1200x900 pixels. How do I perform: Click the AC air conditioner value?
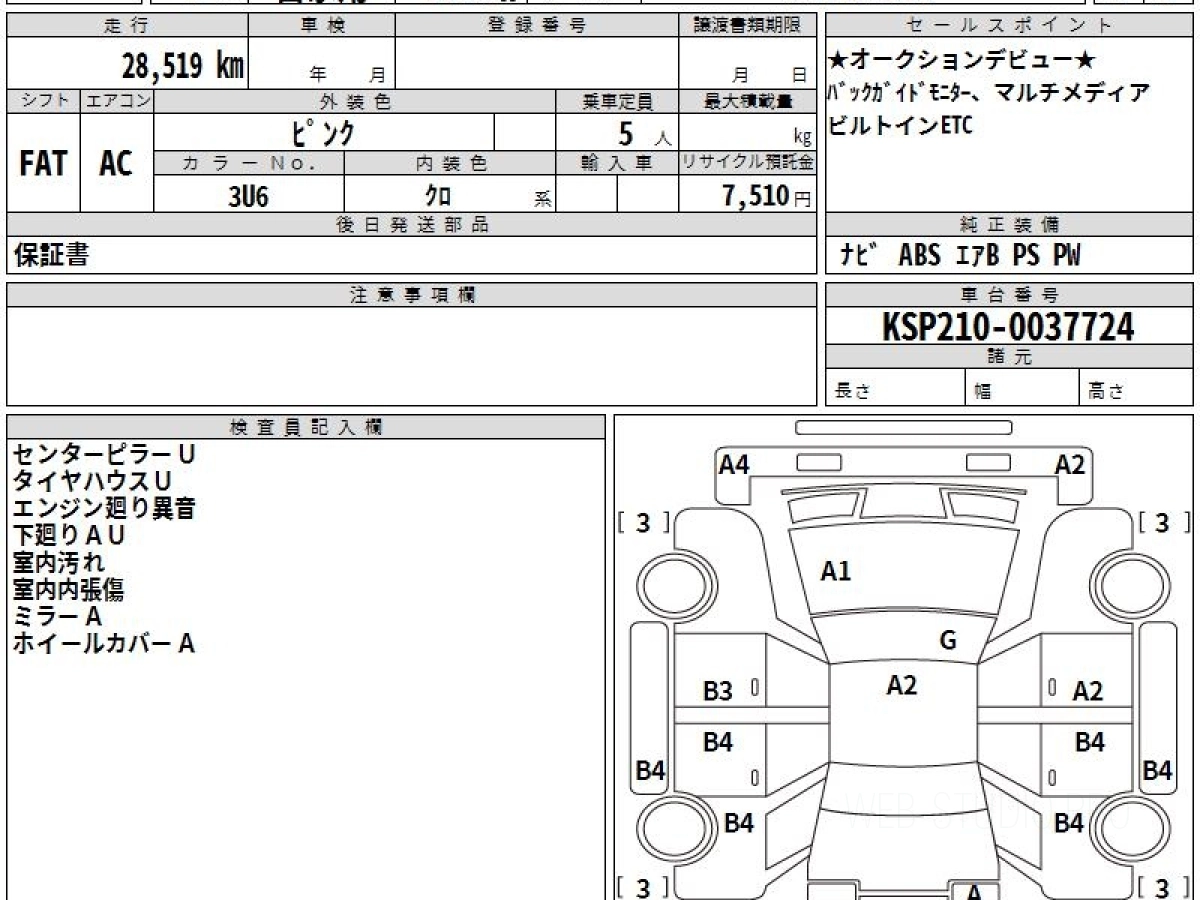[116, 163]
